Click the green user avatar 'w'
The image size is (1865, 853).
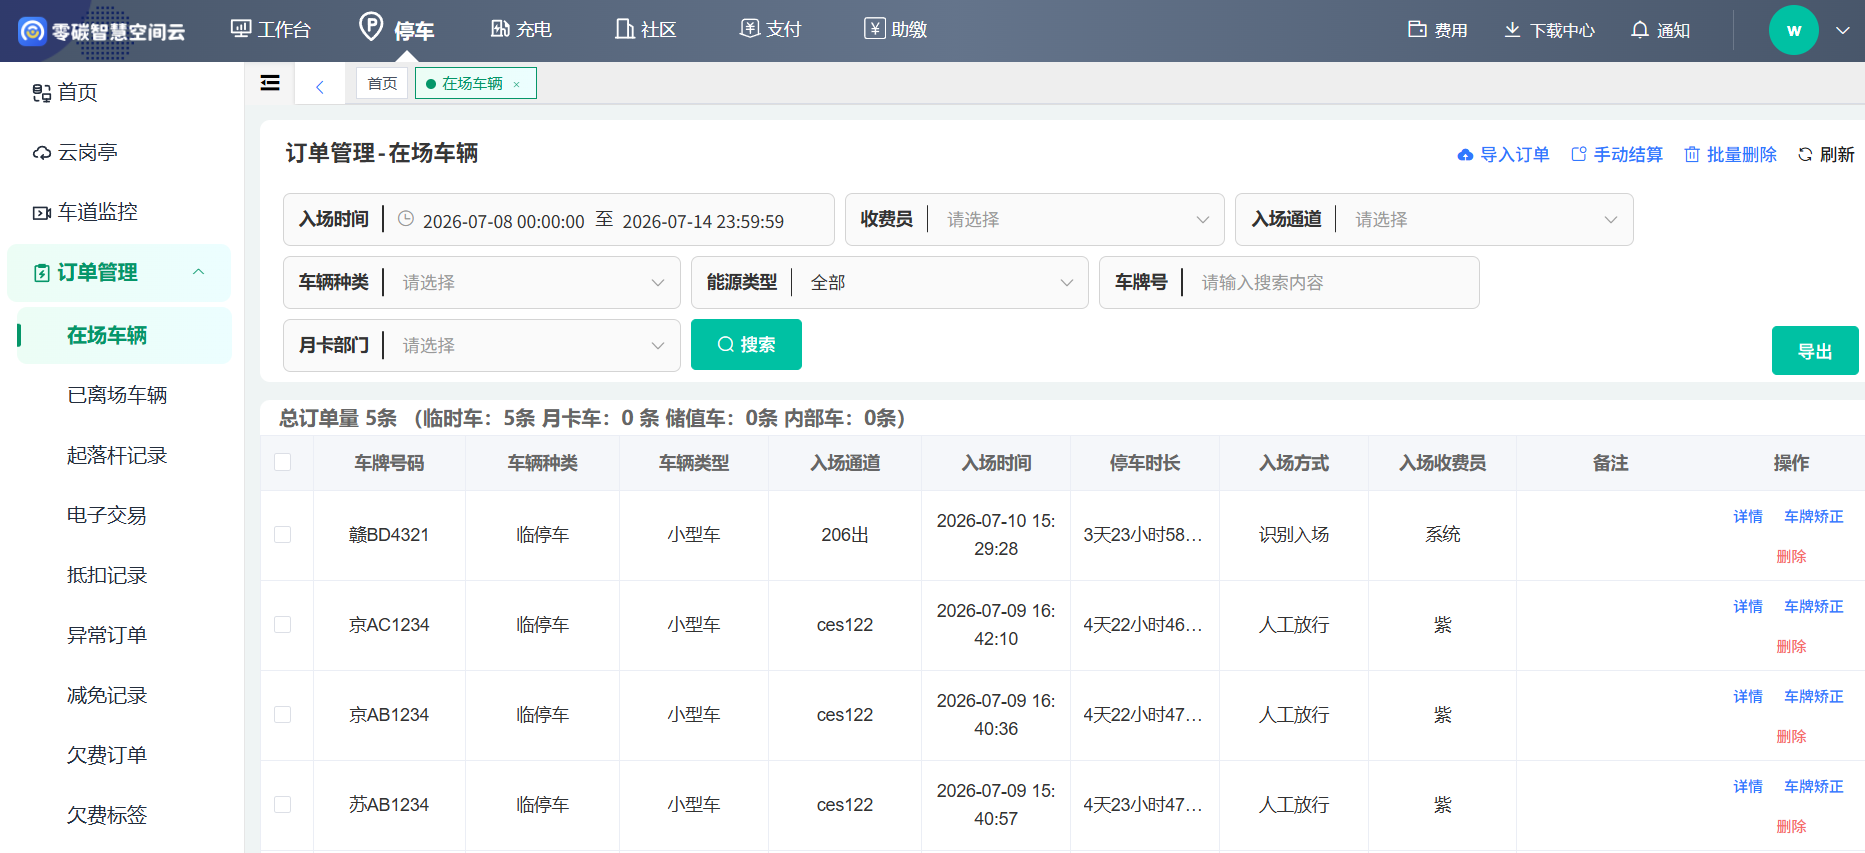coord(1794,30)
